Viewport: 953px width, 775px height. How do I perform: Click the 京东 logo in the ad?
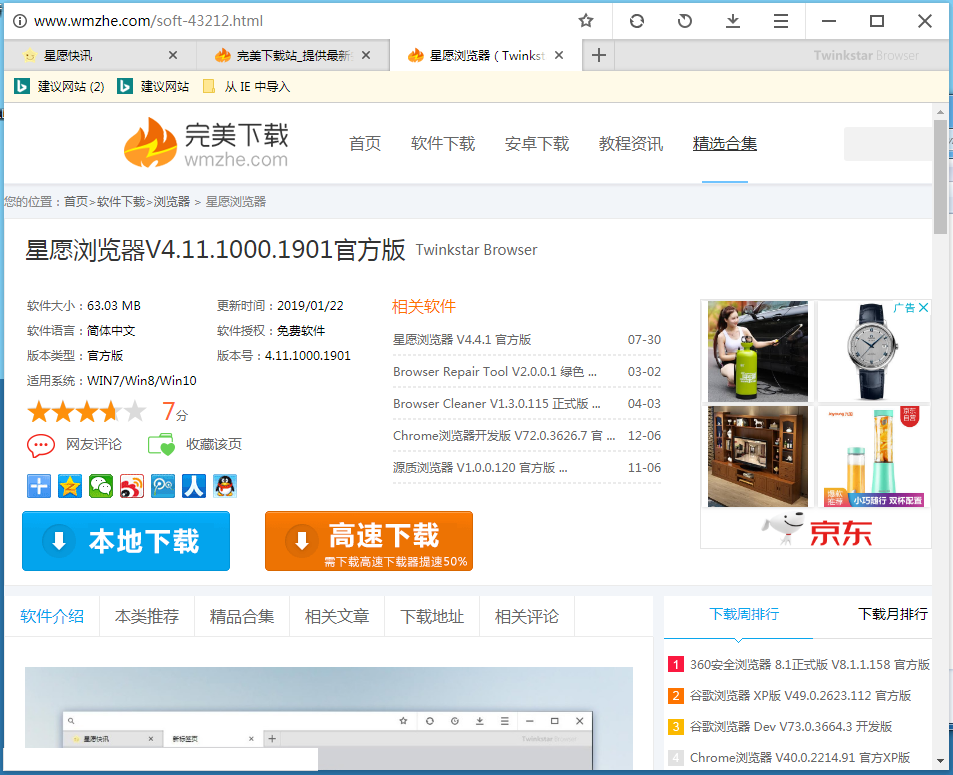click(816, 529)
